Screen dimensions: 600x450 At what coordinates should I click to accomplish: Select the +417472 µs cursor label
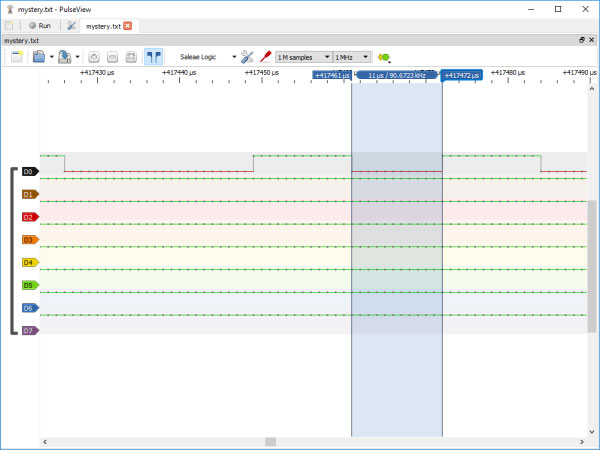coord(461,75)
